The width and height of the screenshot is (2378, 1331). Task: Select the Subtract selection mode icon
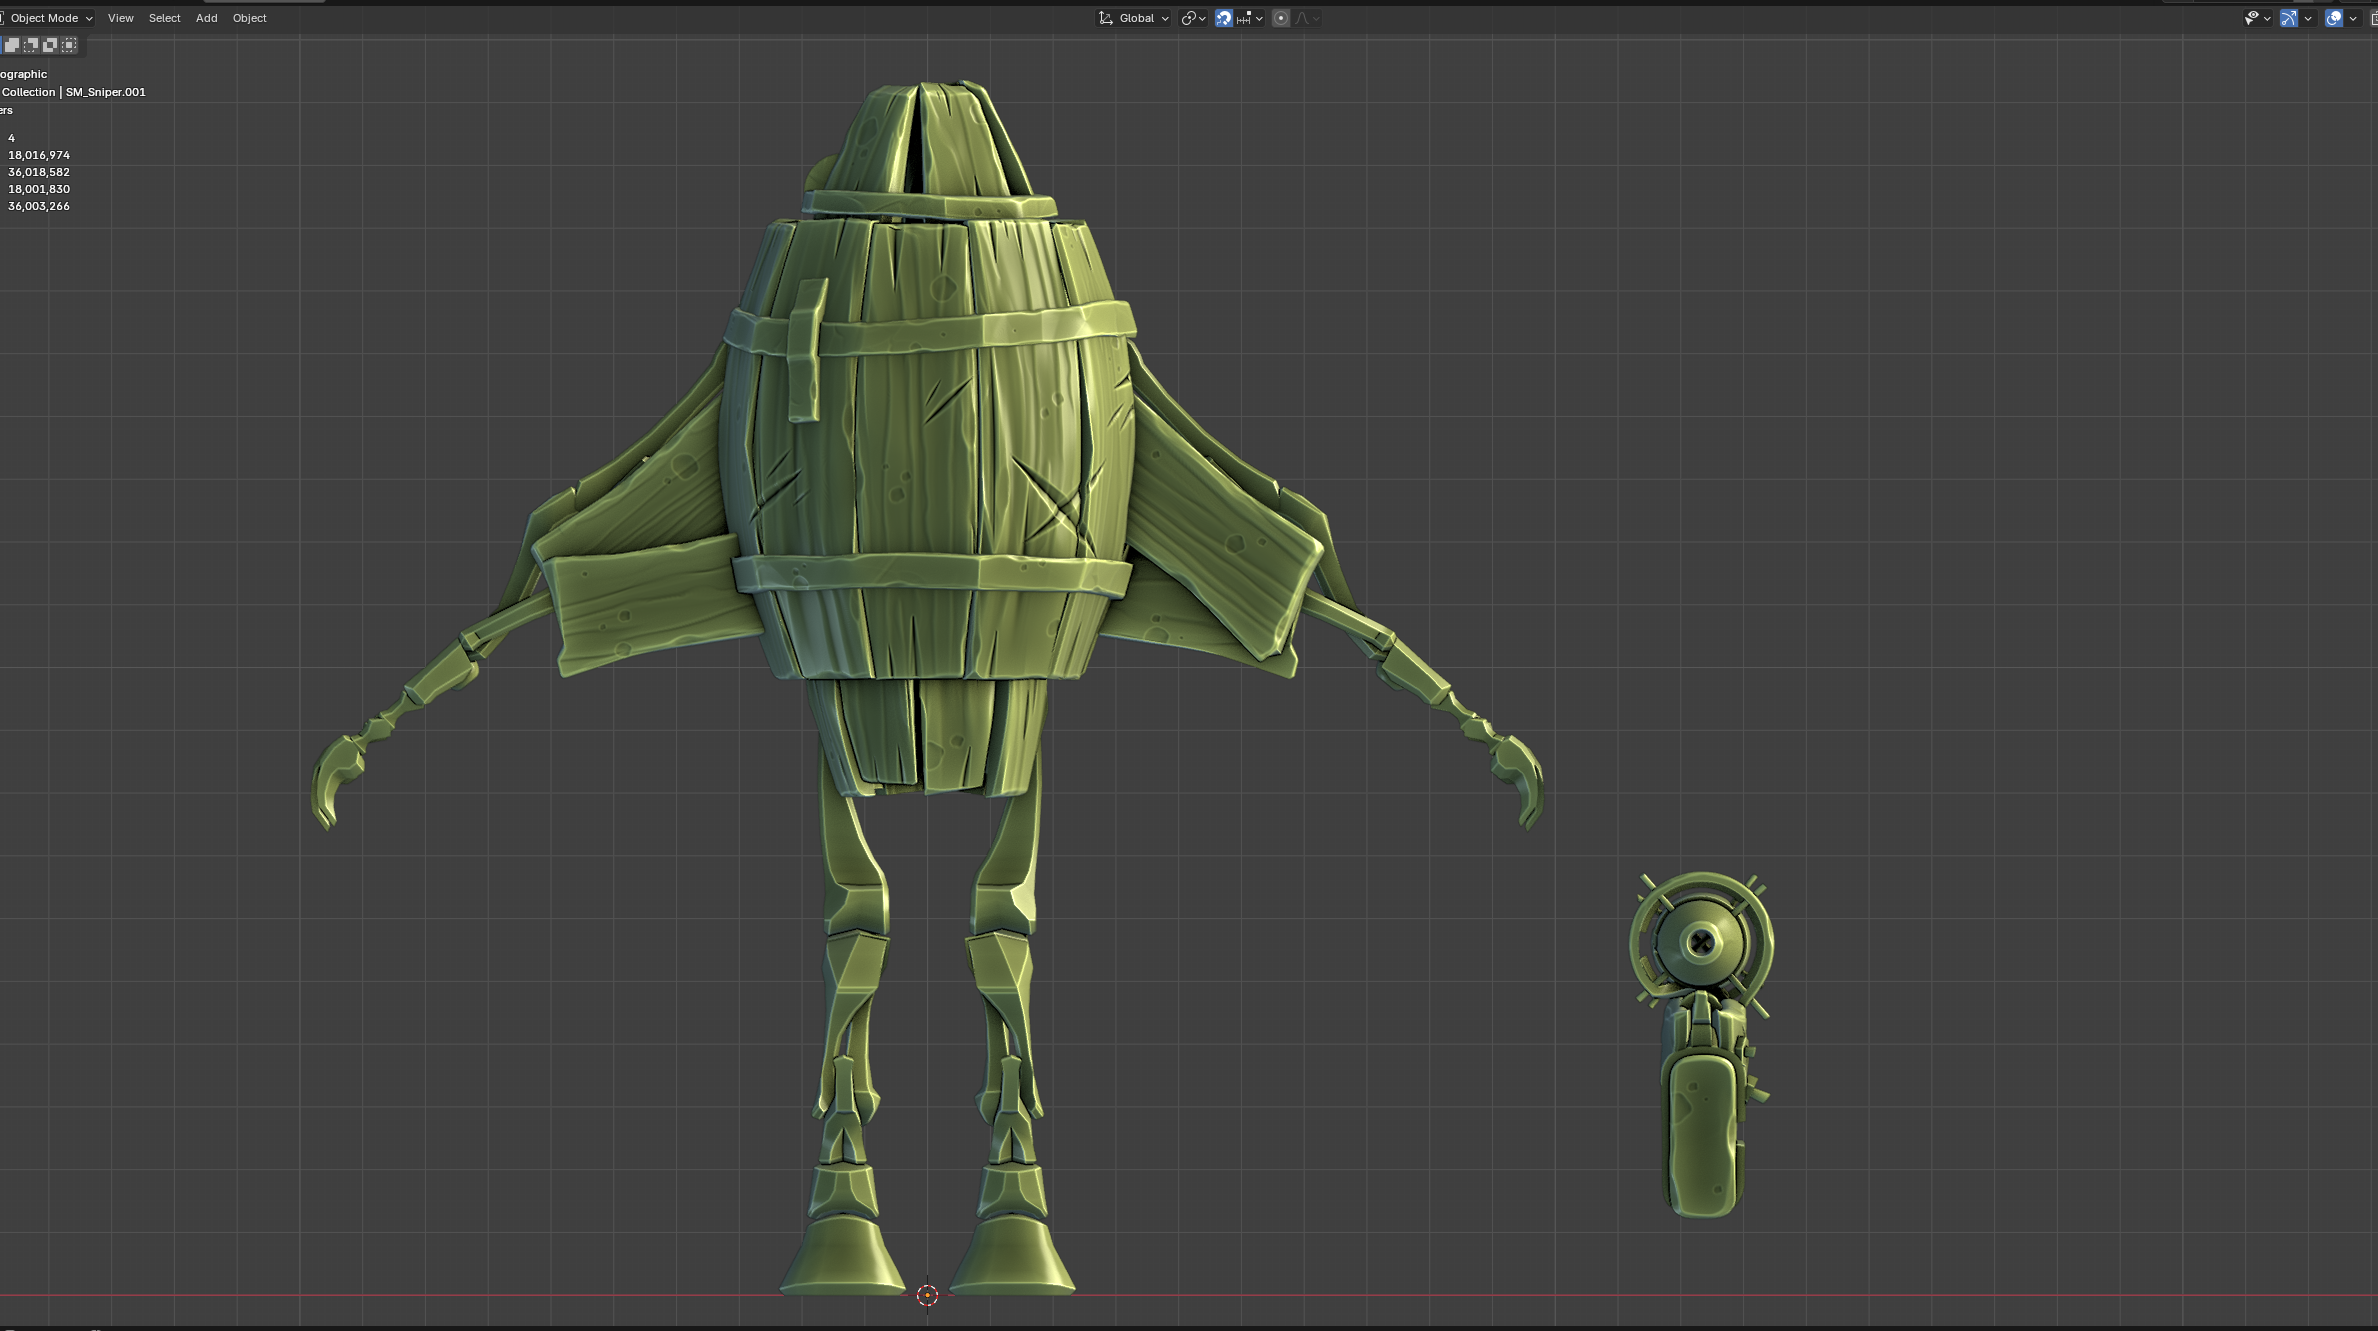tap(31, 45)
